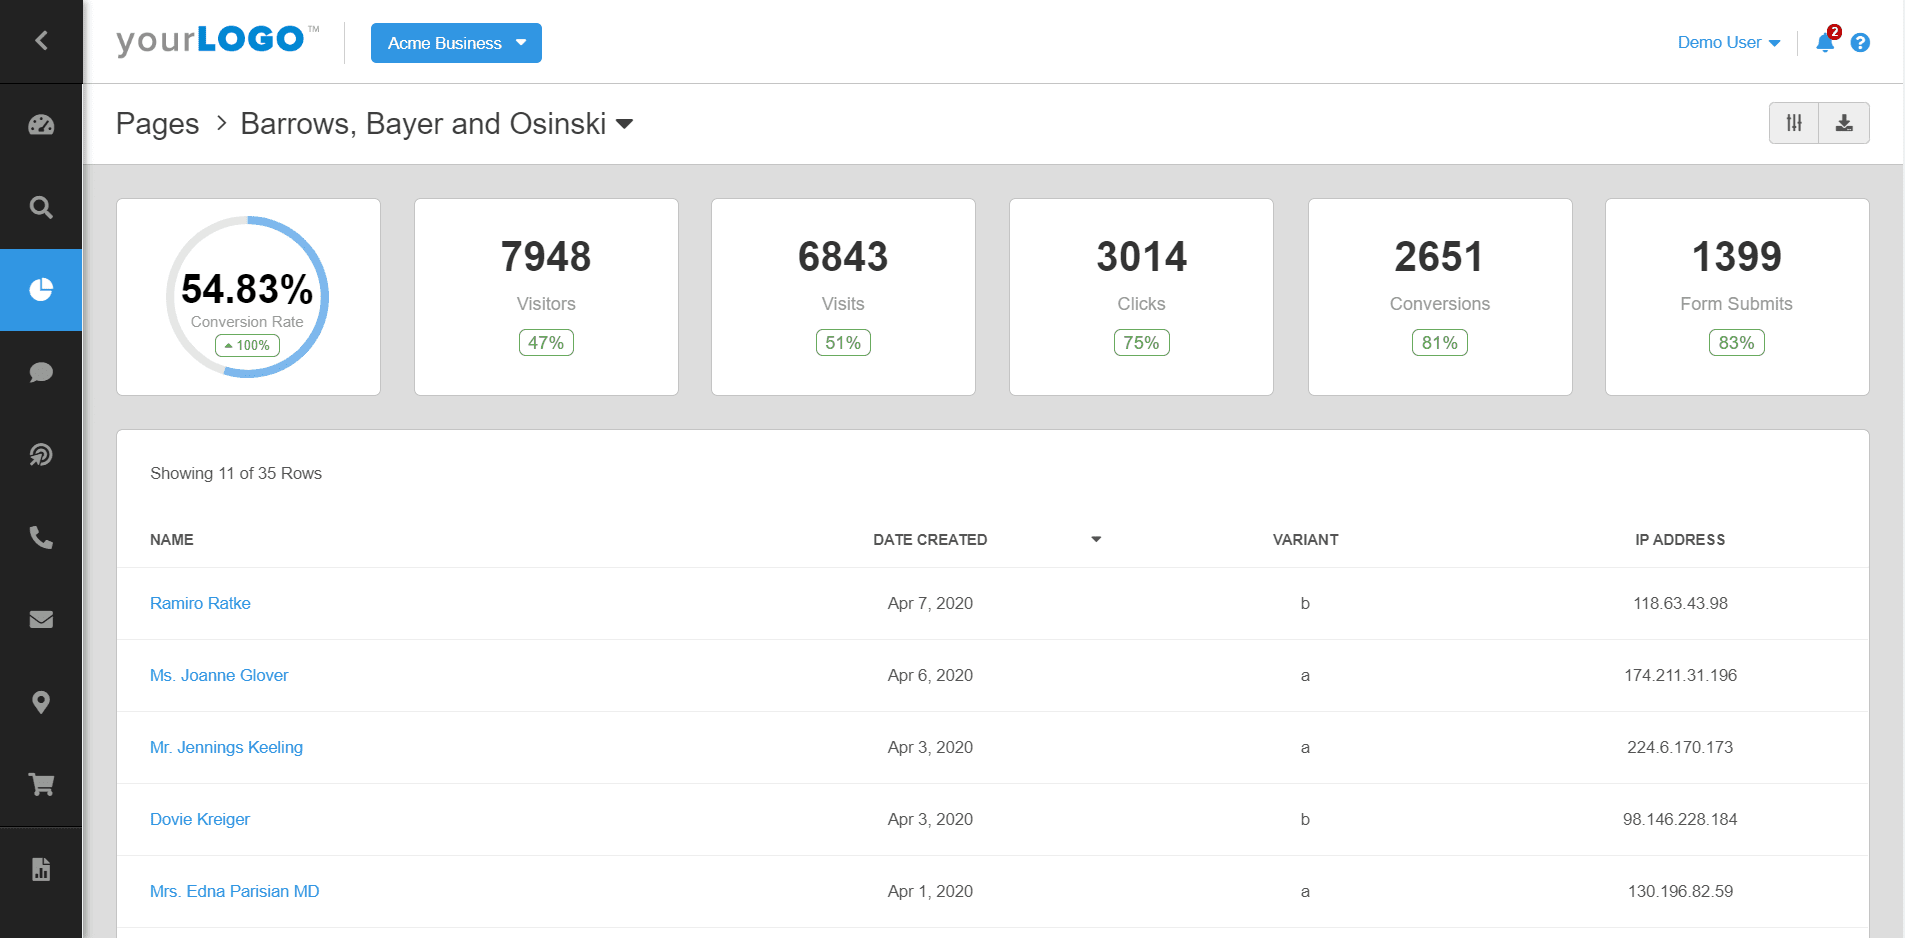Select the pie chart analytics sidebar icon
Screen dimensions: 1905x938
(x=41, y=290)
